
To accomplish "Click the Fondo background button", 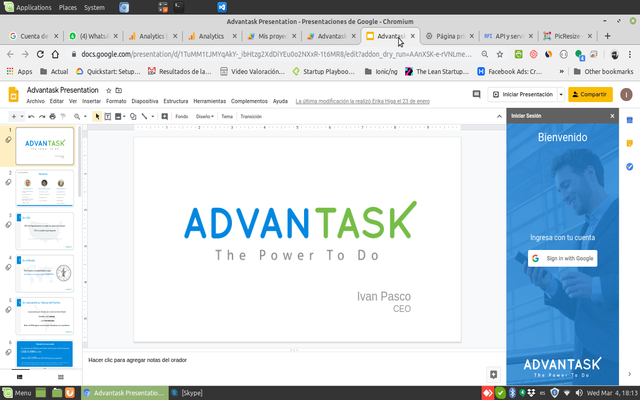I will 182,117.
